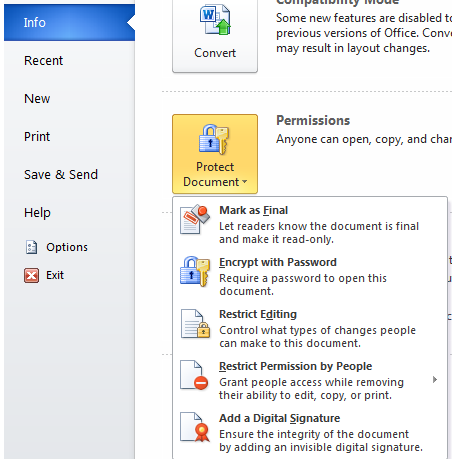The height and width of the screenshot is (464, 460).
Task: Click the Restrict Permission by People icon
Action: (x=194, y=375)
